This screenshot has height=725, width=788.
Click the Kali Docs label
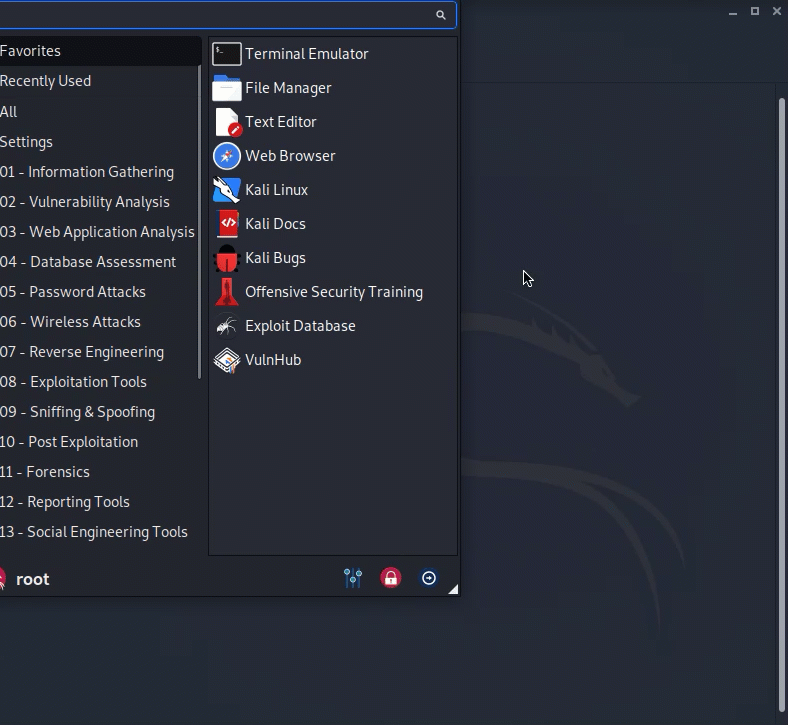275,224
